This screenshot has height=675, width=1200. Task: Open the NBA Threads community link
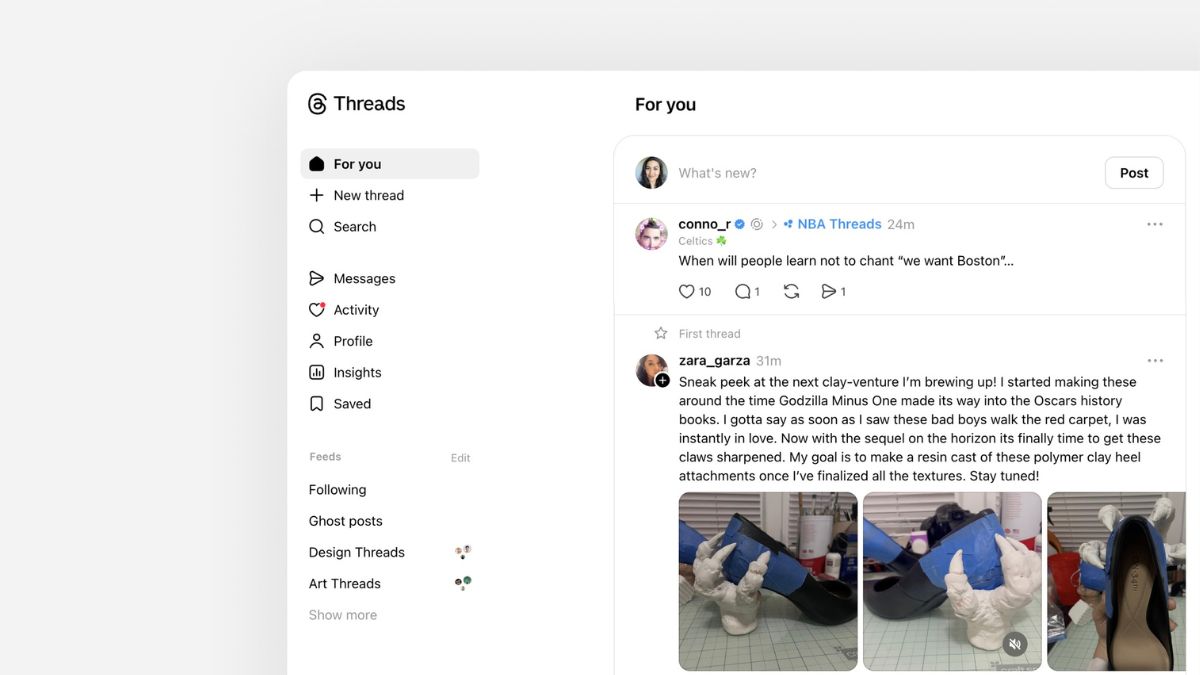click(838, 224)
